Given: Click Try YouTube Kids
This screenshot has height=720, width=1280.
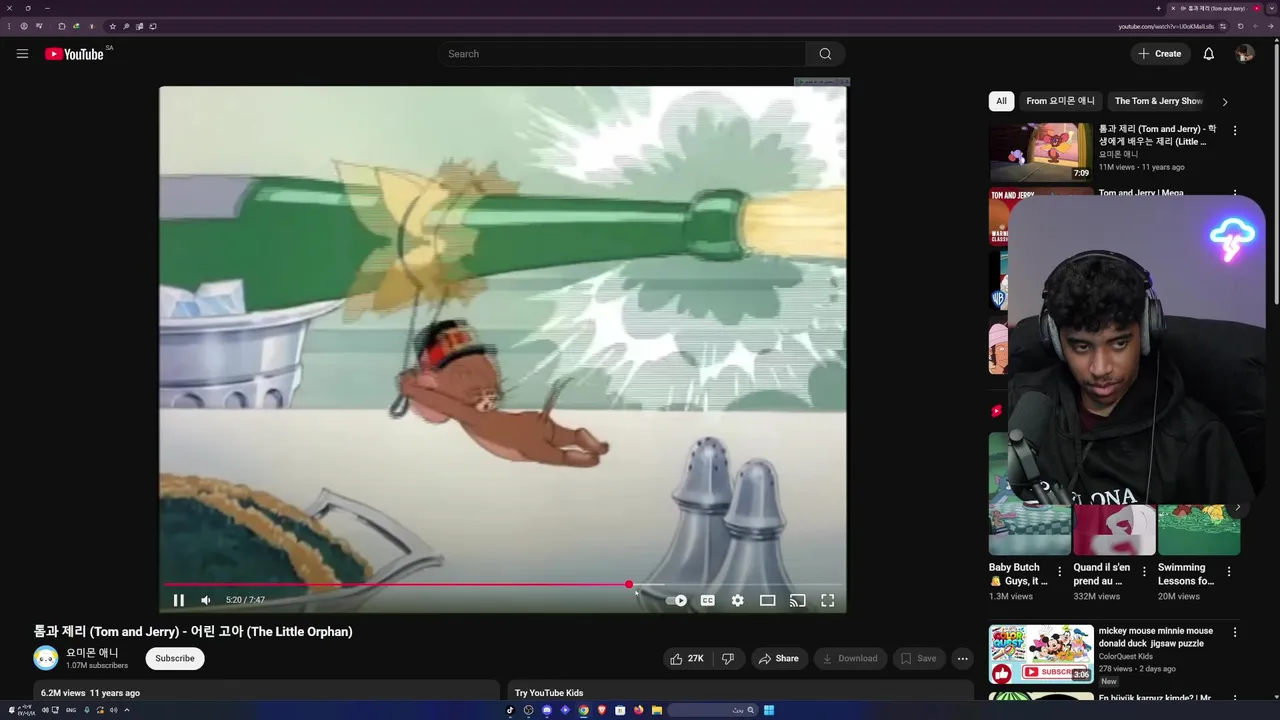Looking at the screenshot, I should point(549,693).
